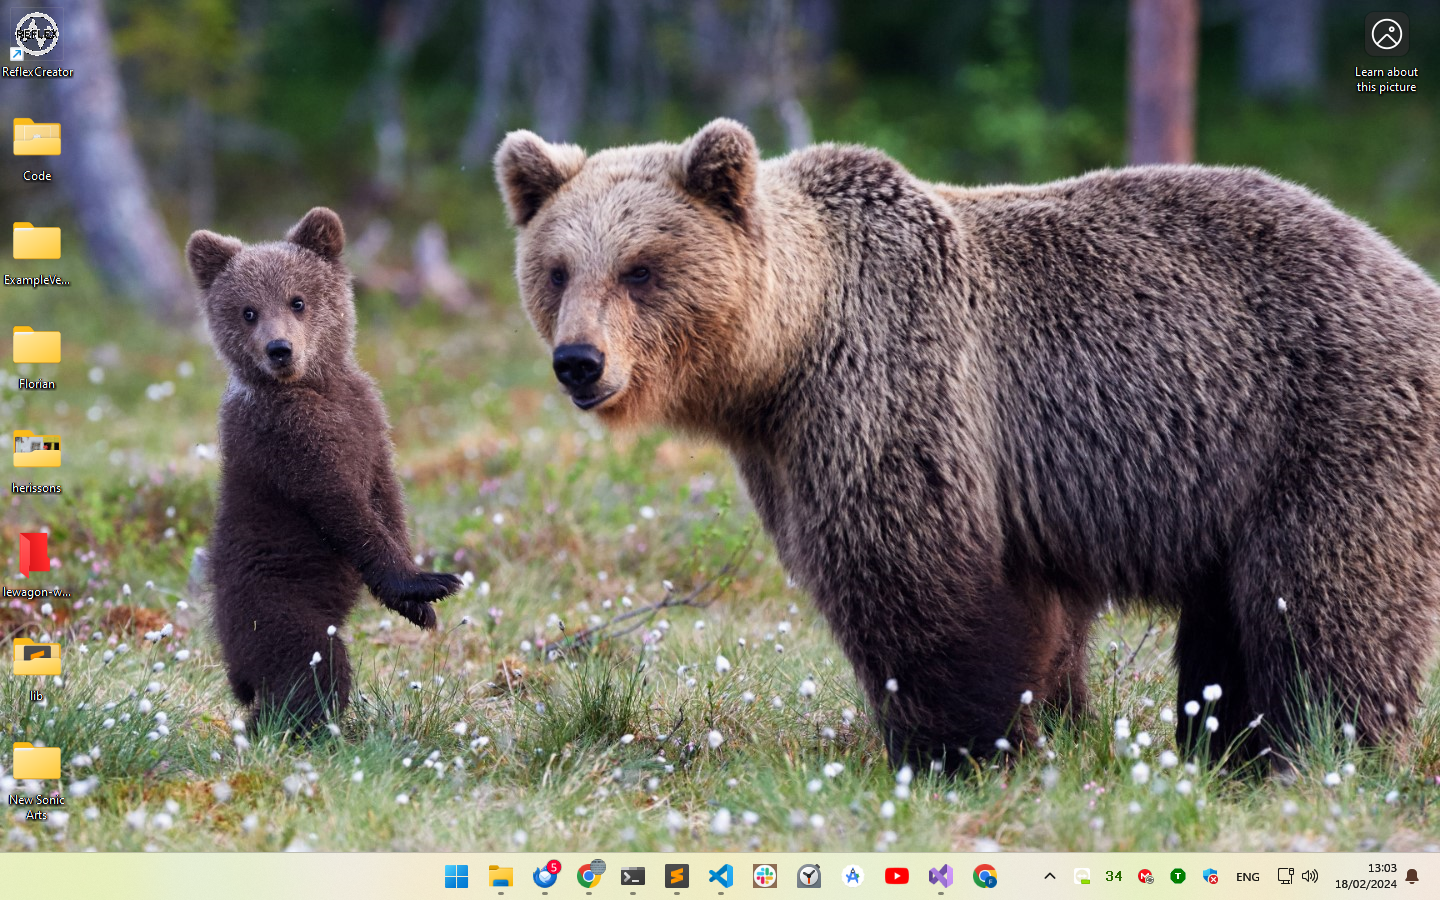The height and width of the screenshot is (900, 1440).
Task: Open the volume control speaker icon
Action: 1310,876
